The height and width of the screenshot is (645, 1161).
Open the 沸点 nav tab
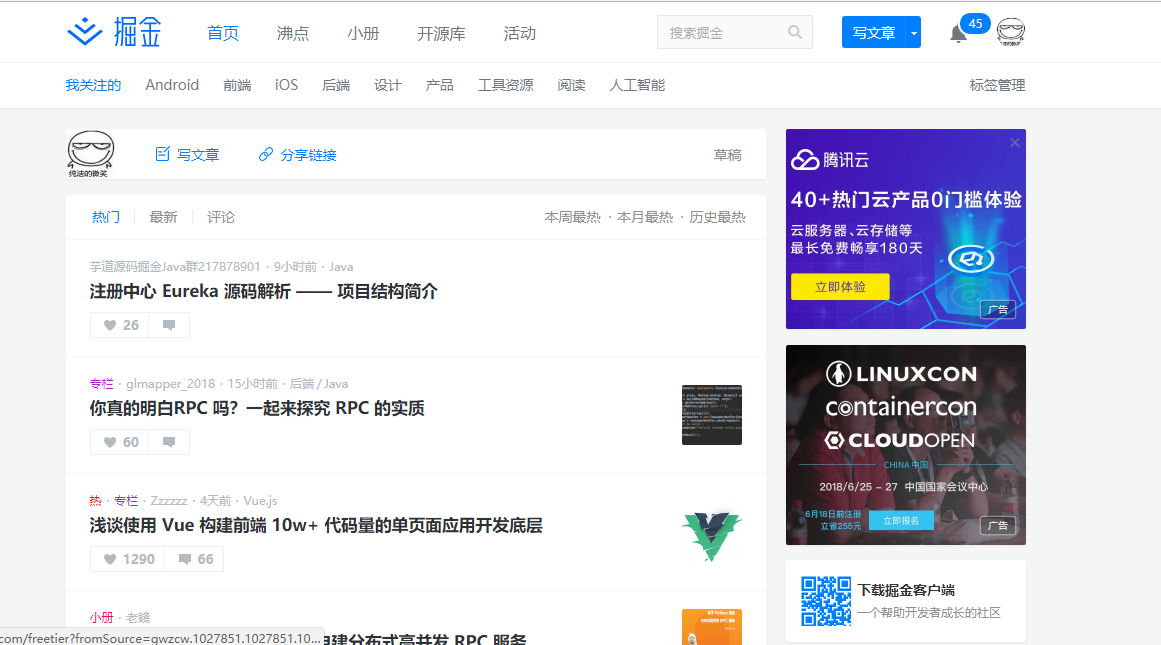(x=292, y=33)
